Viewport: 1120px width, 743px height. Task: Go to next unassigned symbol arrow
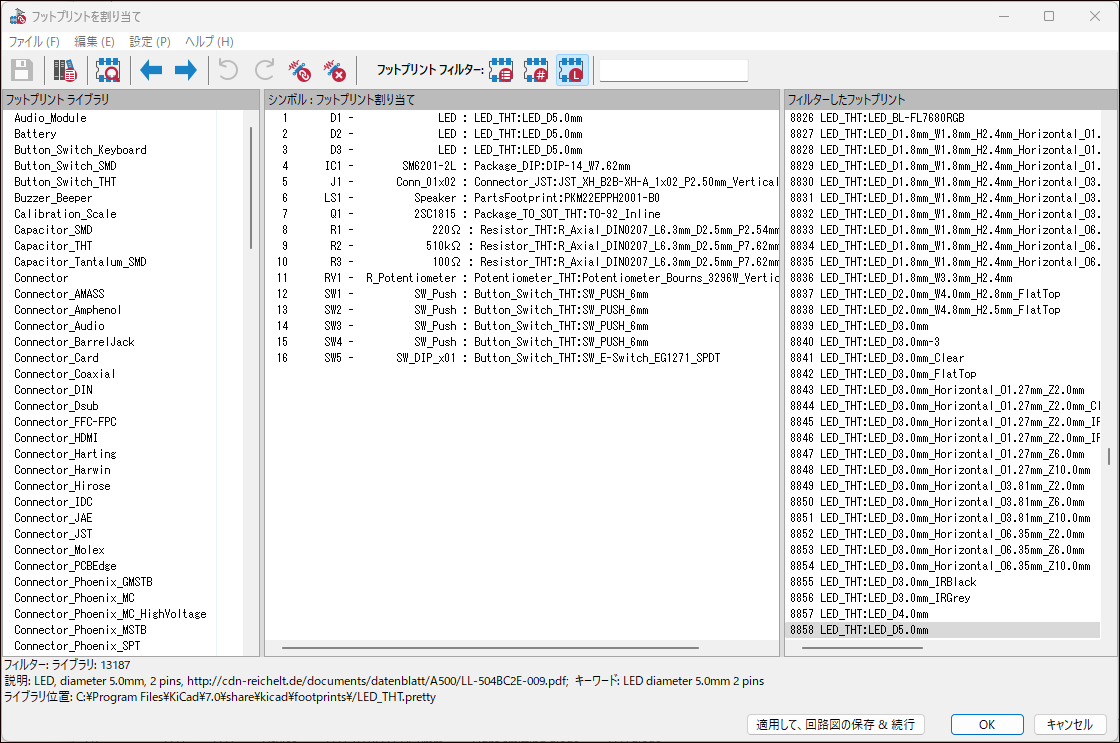point(185,70)
